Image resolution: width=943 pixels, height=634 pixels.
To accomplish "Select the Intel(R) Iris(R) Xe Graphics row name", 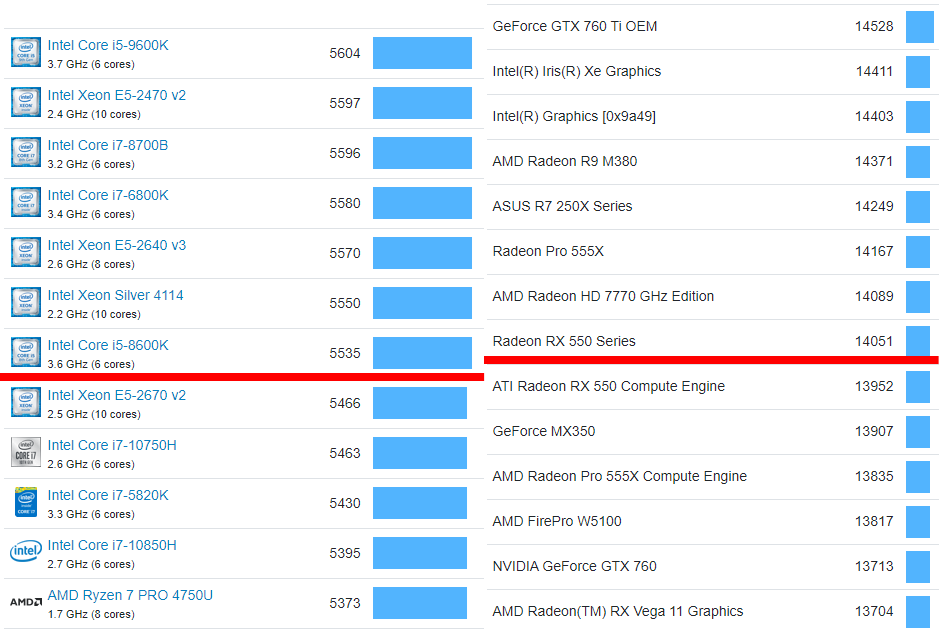I will (576, 71).
